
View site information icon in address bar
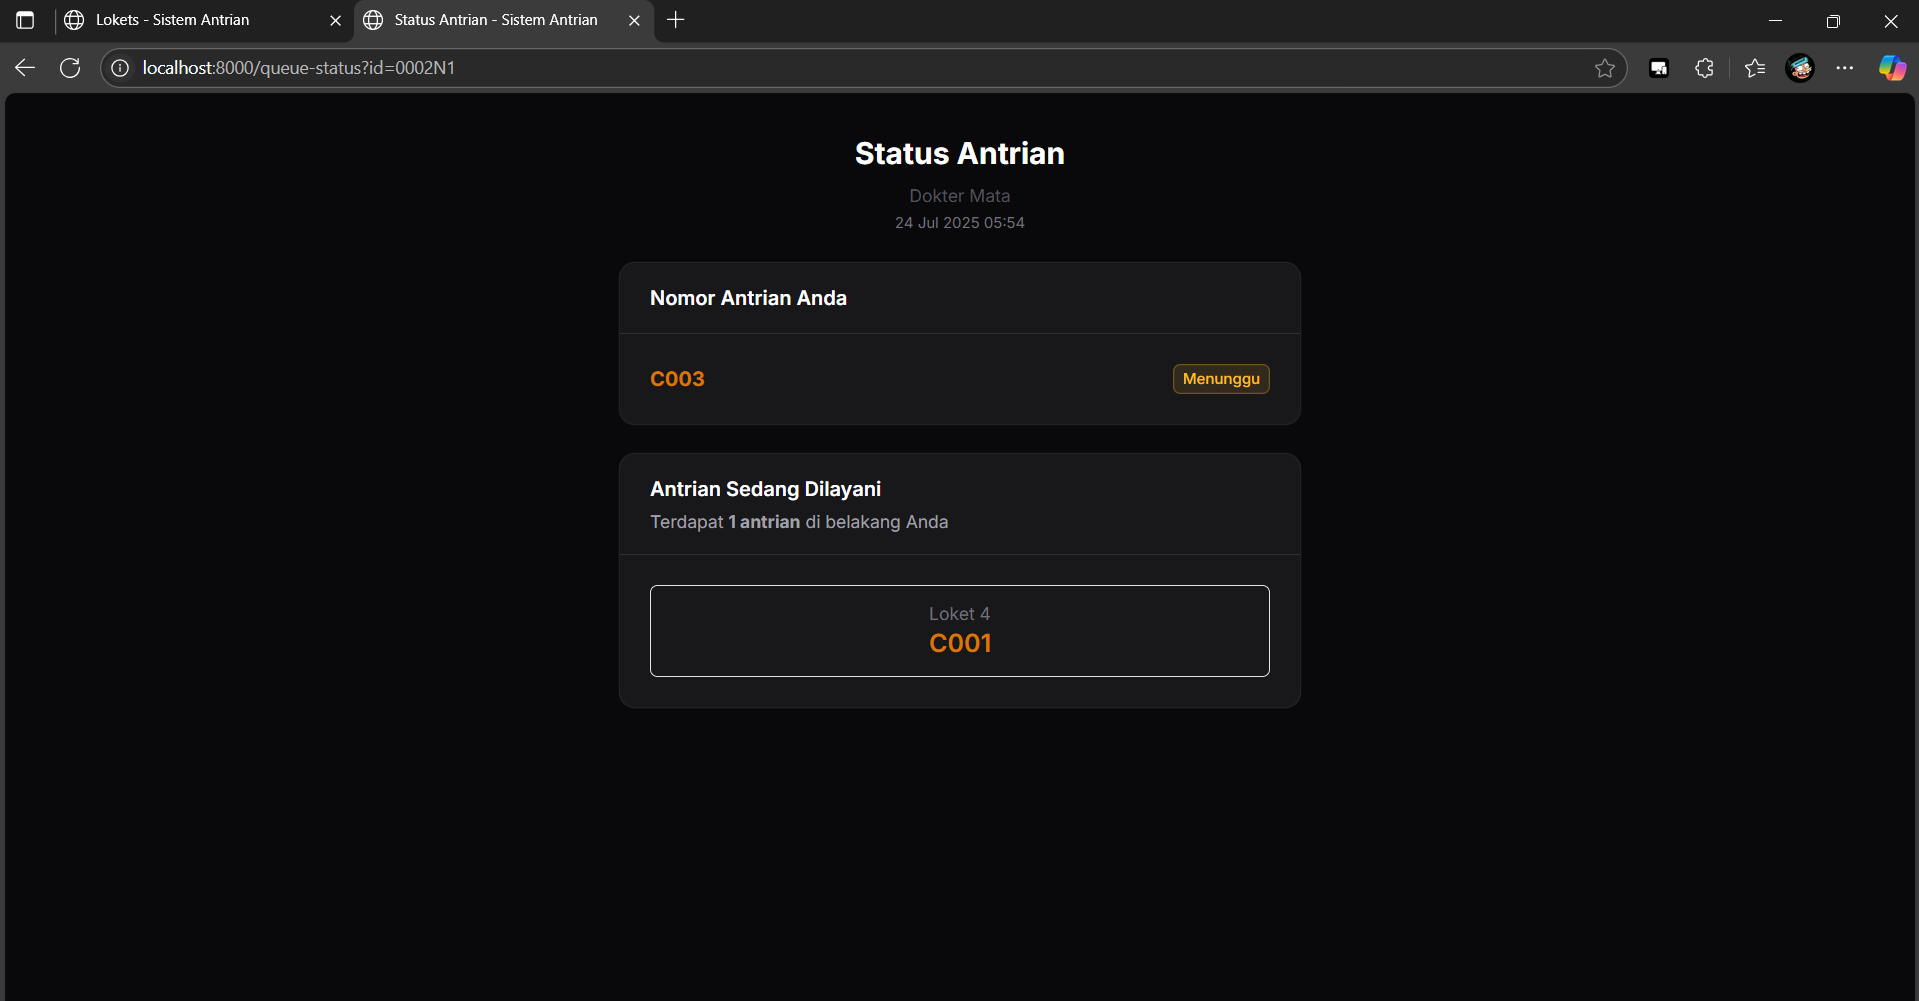click(120, 68)
